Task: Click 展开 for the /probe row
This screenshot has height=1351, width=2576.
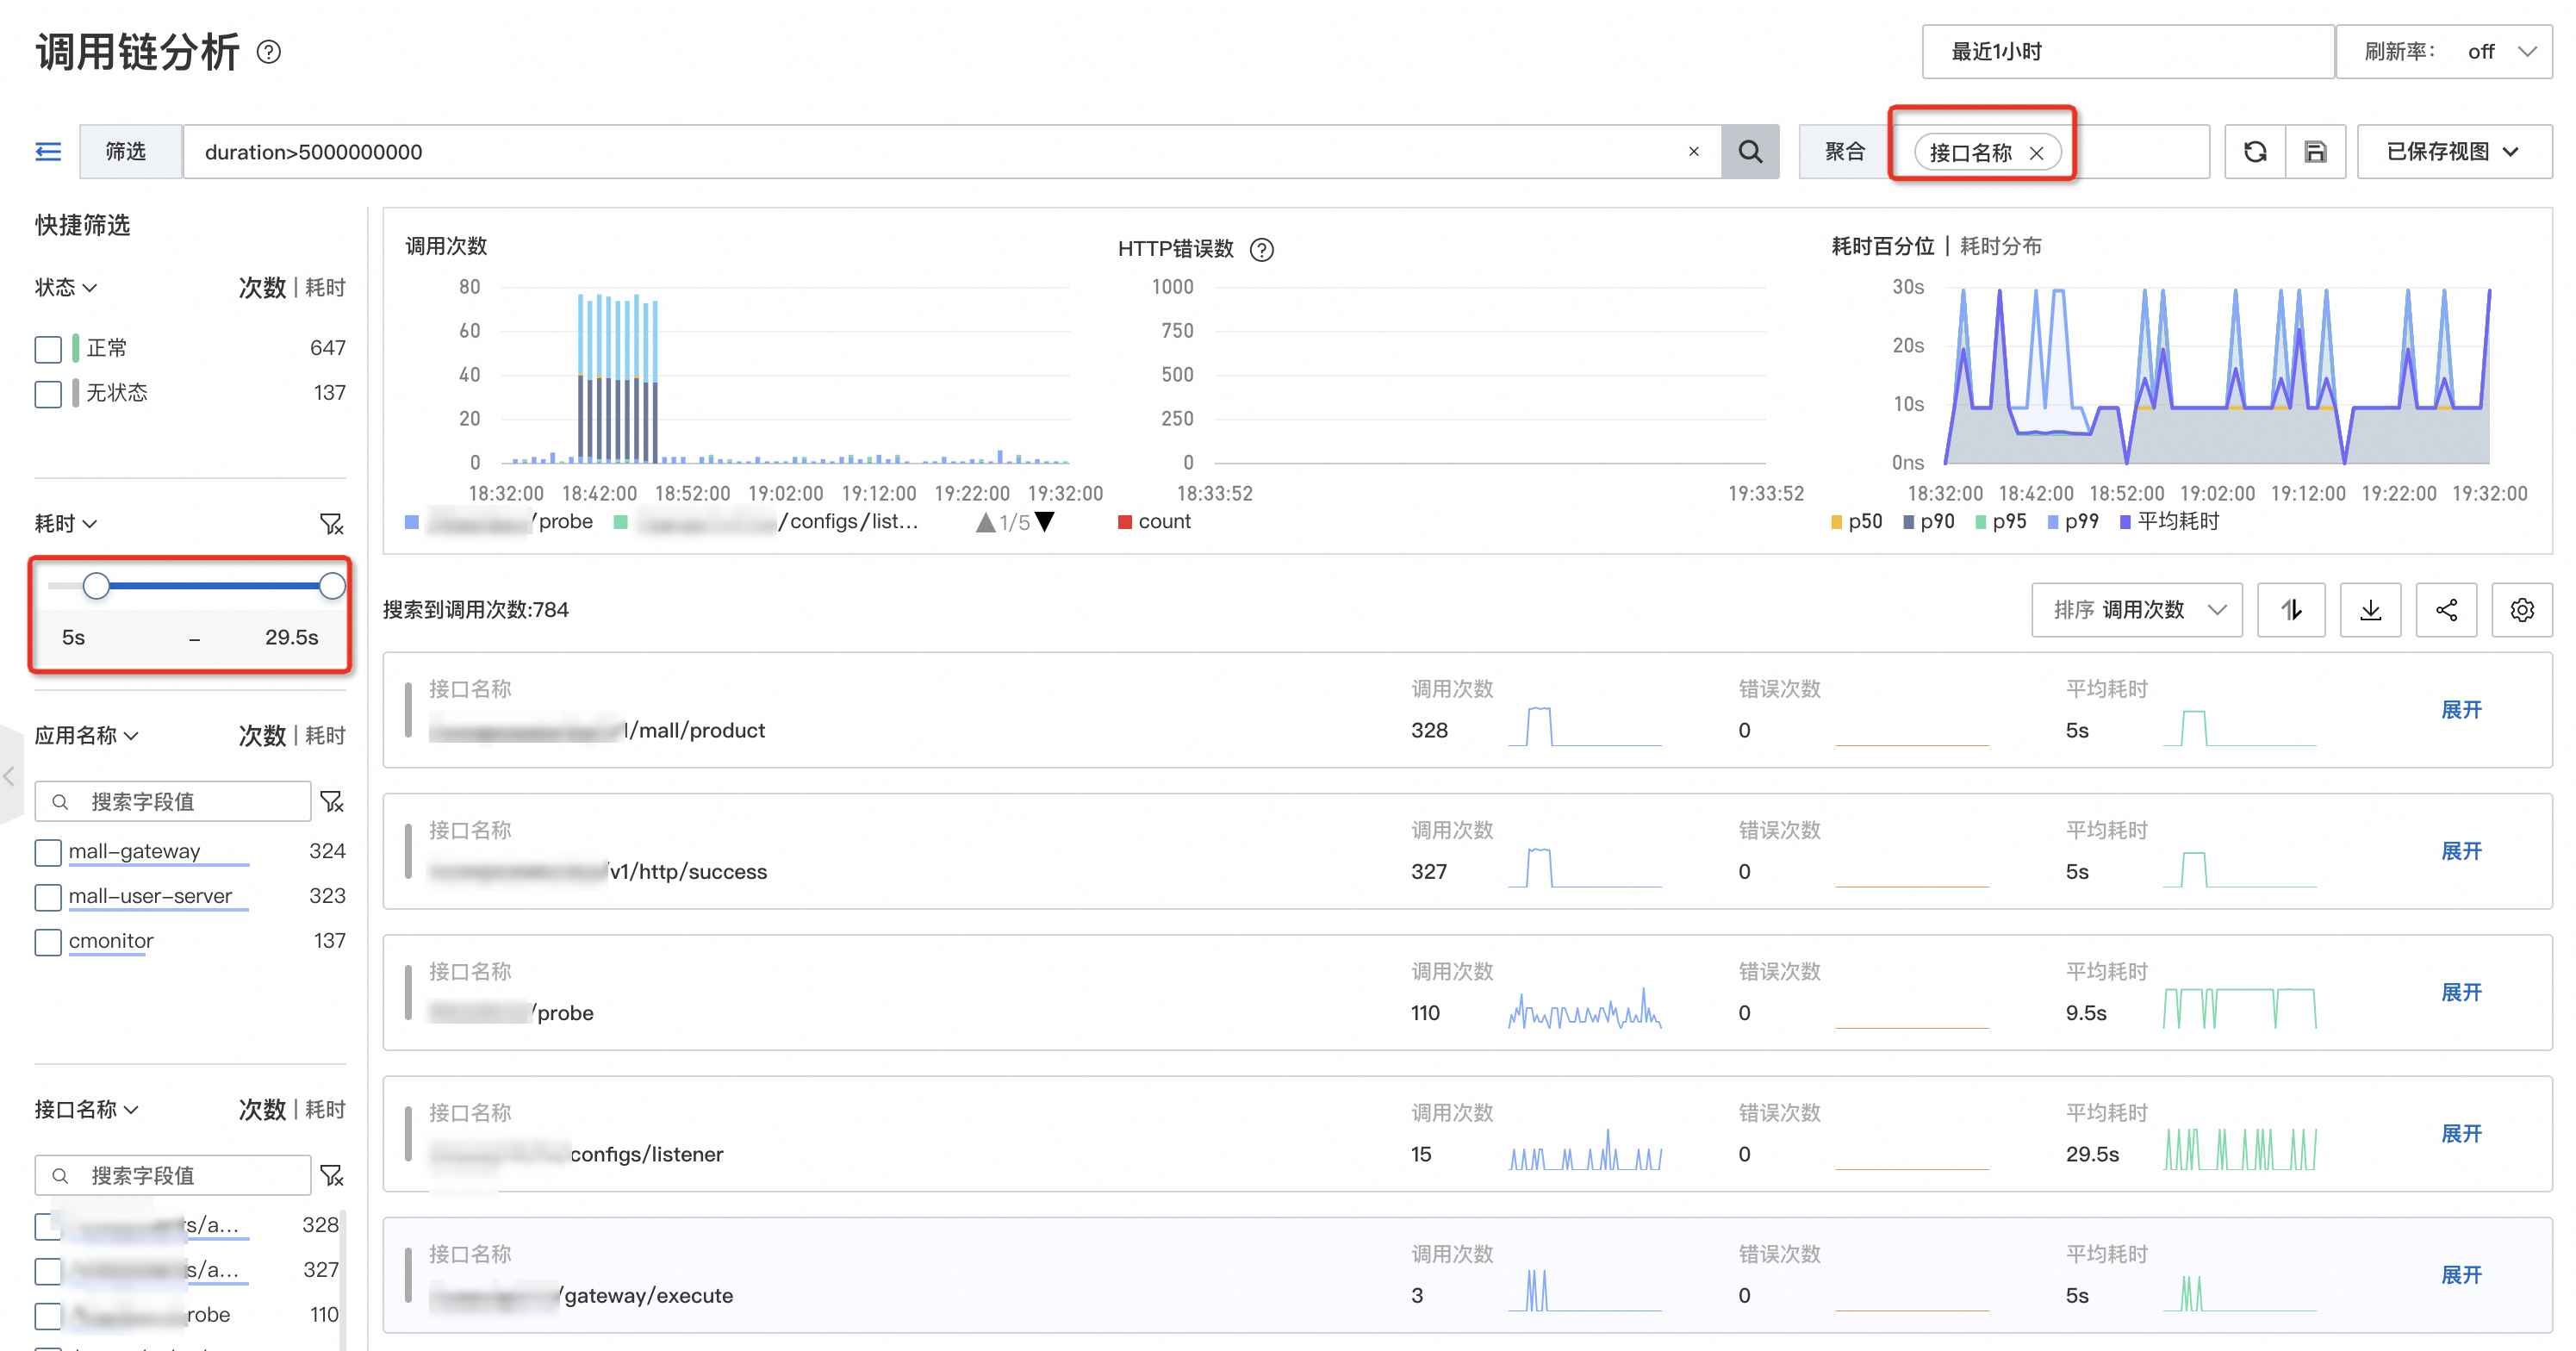Action: 2461,992
